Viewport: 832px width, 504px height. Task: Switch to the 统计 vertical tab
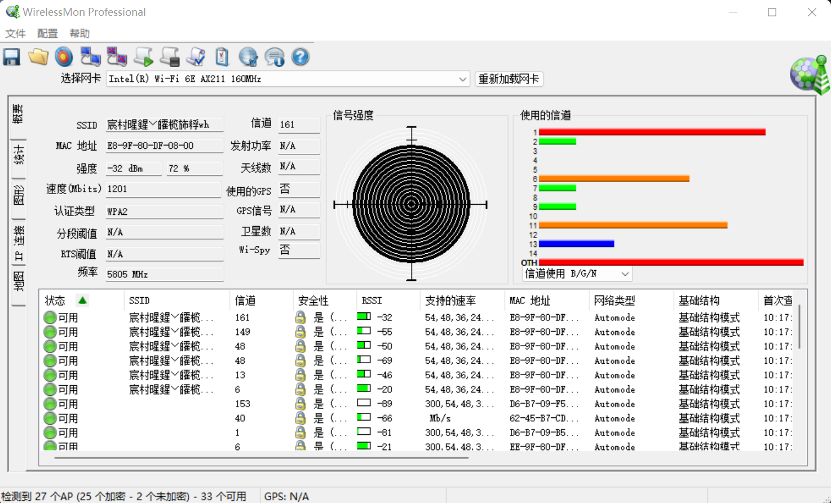click(x=18, y=156)
